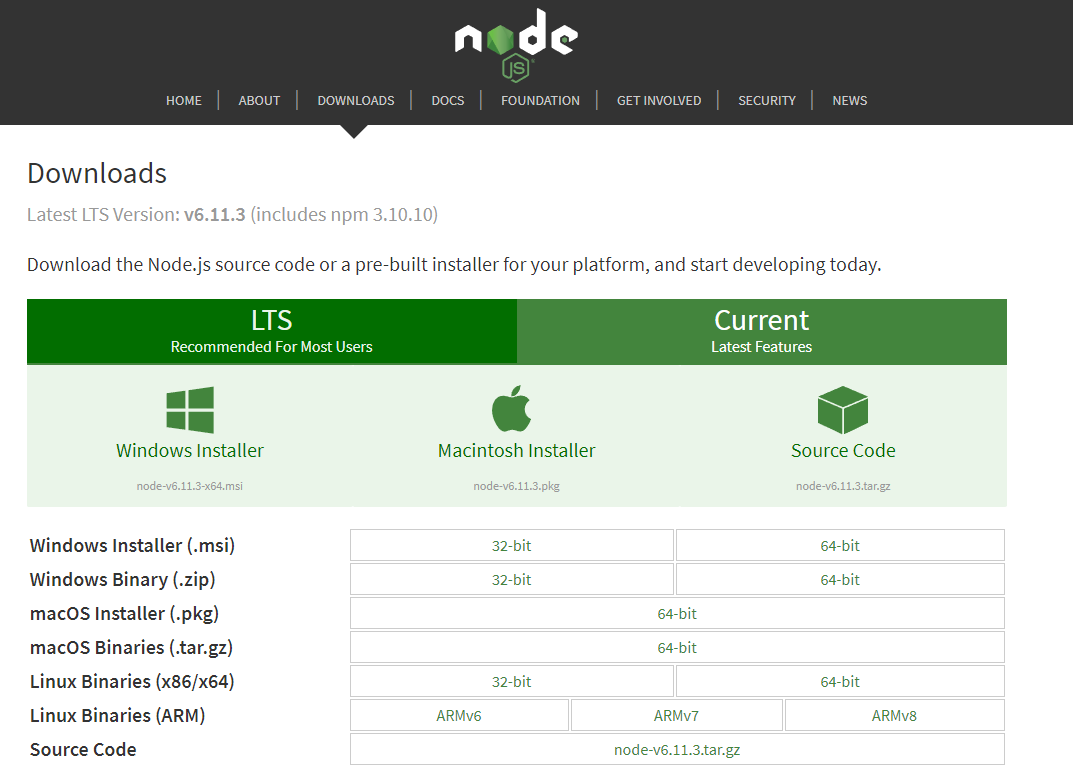Open the SECURITY navigation link

767,101
